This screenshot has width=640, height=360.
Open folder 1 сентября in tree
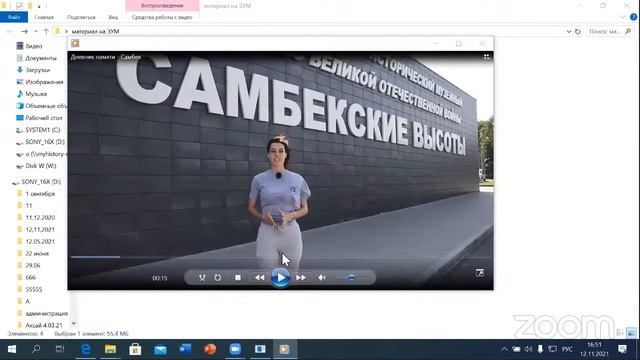(x=36, y=194)
